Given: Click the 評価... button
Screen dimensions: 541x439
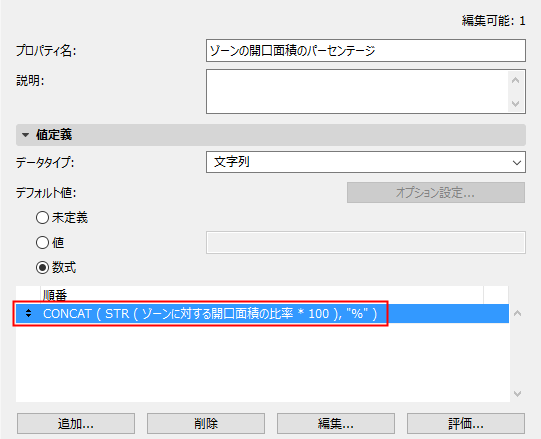Looking at the screenshot, I should tap(466, 423).
